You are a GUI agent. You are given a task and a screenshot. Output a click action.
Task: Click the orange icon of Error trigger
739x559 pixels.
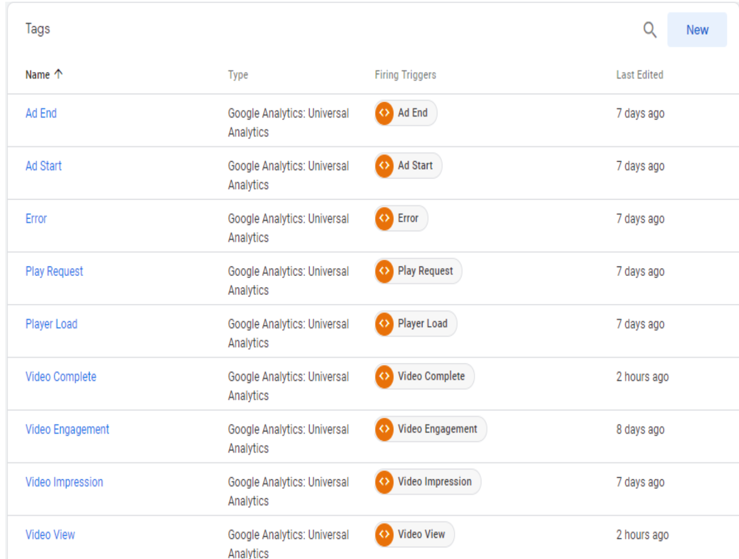(385, 218)
